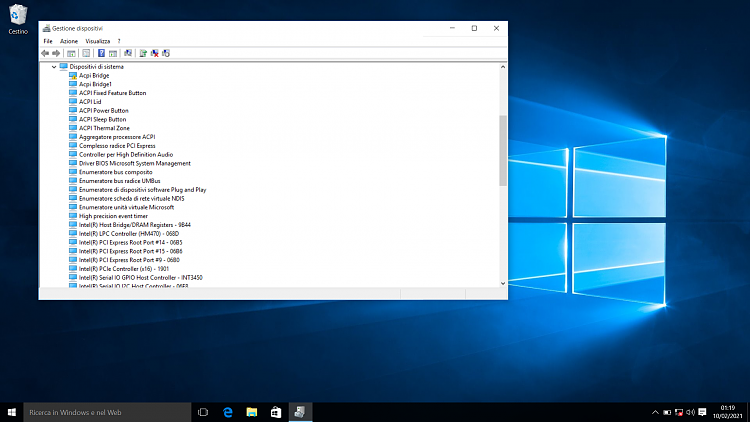Click the volume speaker icon in tray
The height and width of the screenshot is (422, 750).
pyautogui.click(x=690, y=412)
